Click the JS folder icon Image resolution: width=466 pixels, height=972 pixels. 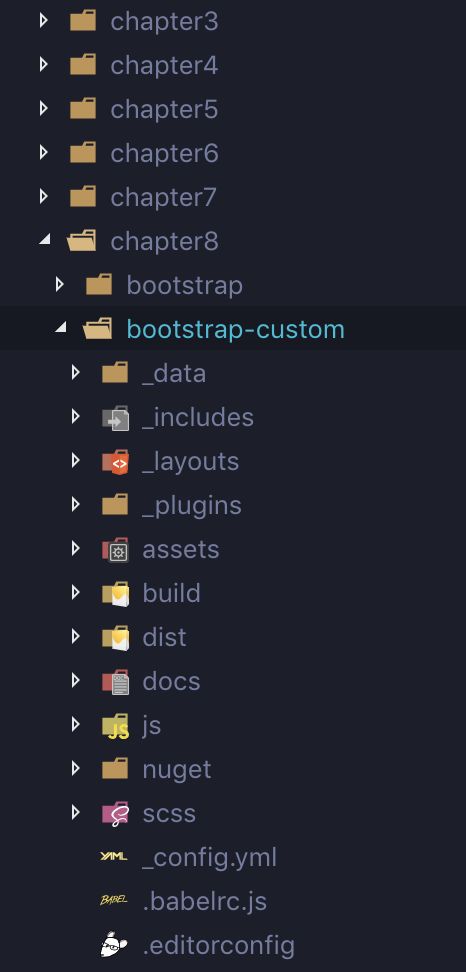pos(115,725)
